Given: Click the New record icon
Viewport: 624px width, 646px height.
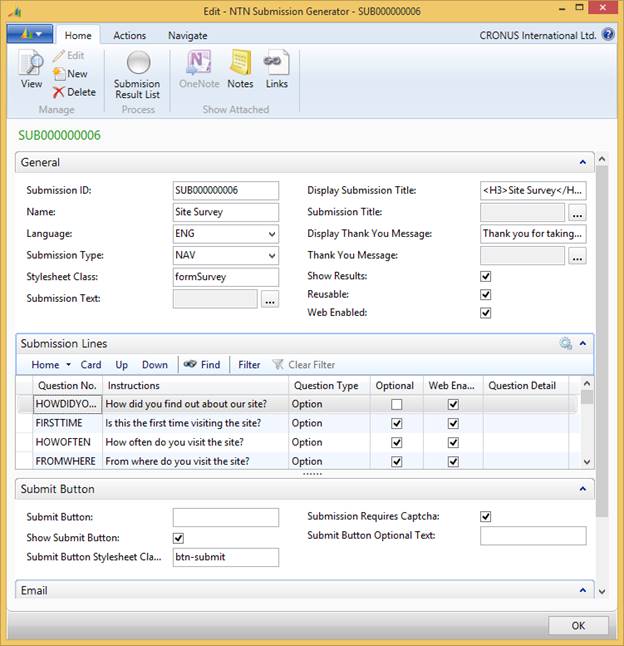Looking at the screenshot, I should tap(59, 74).
